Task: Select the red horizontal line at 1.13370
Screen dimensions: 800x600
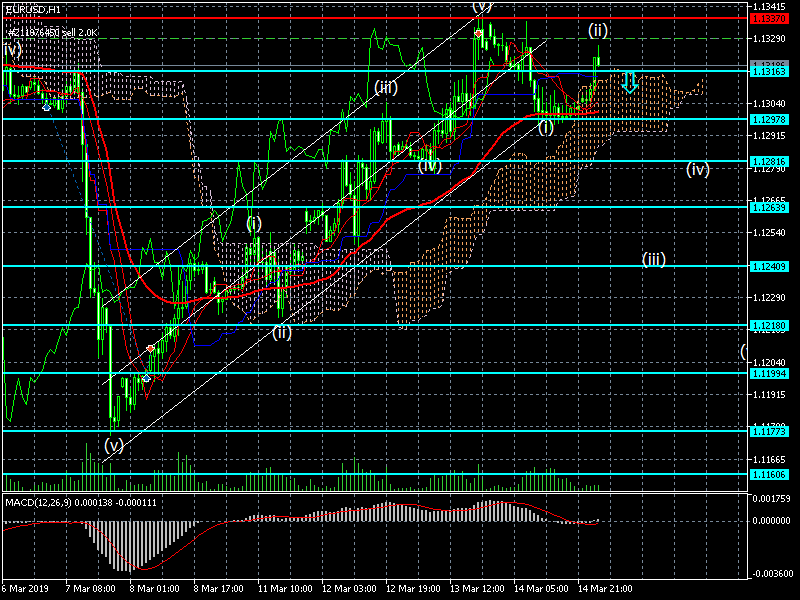Action: [375, 18]
